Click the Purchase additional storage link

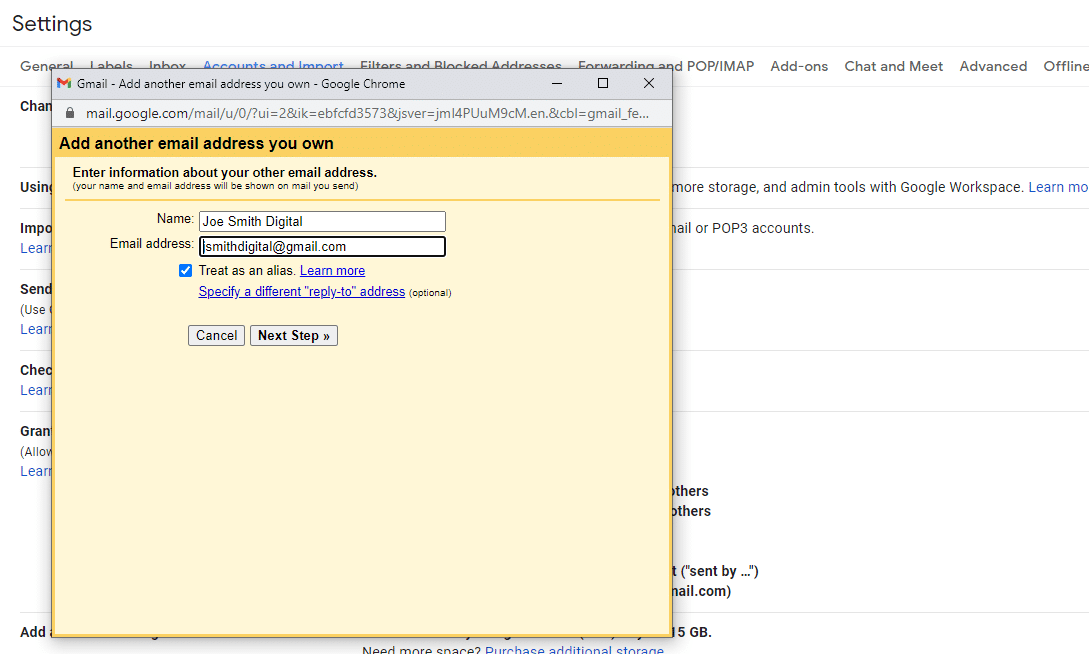tap(574, 650)
